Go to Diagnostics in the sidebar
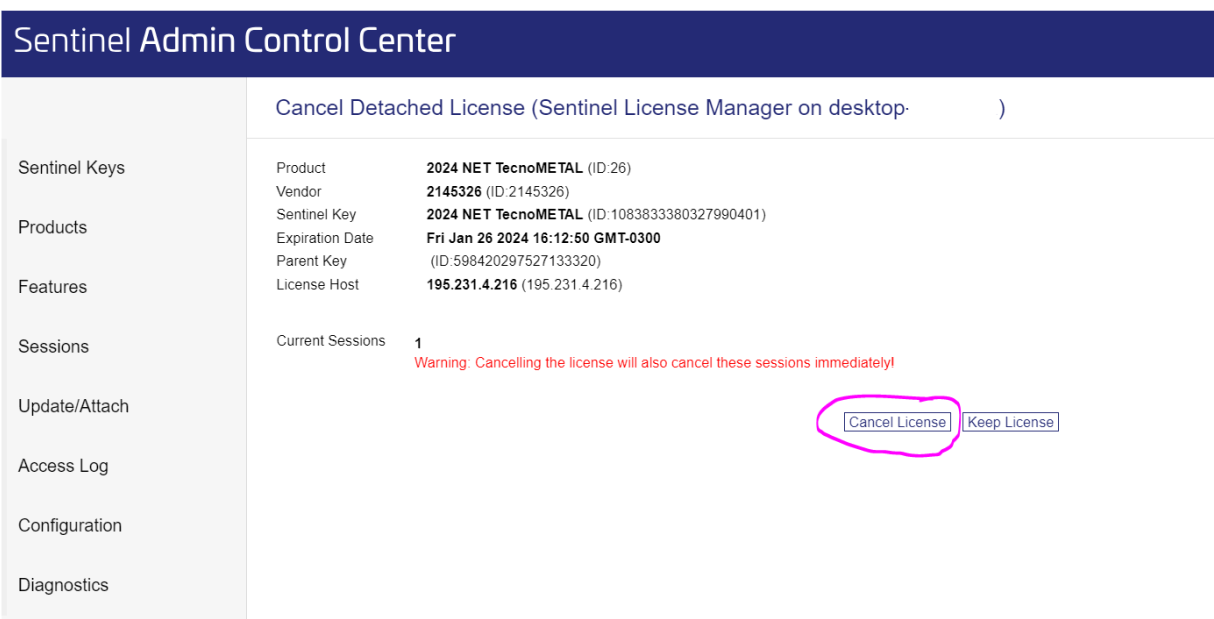 click(63, 585)
